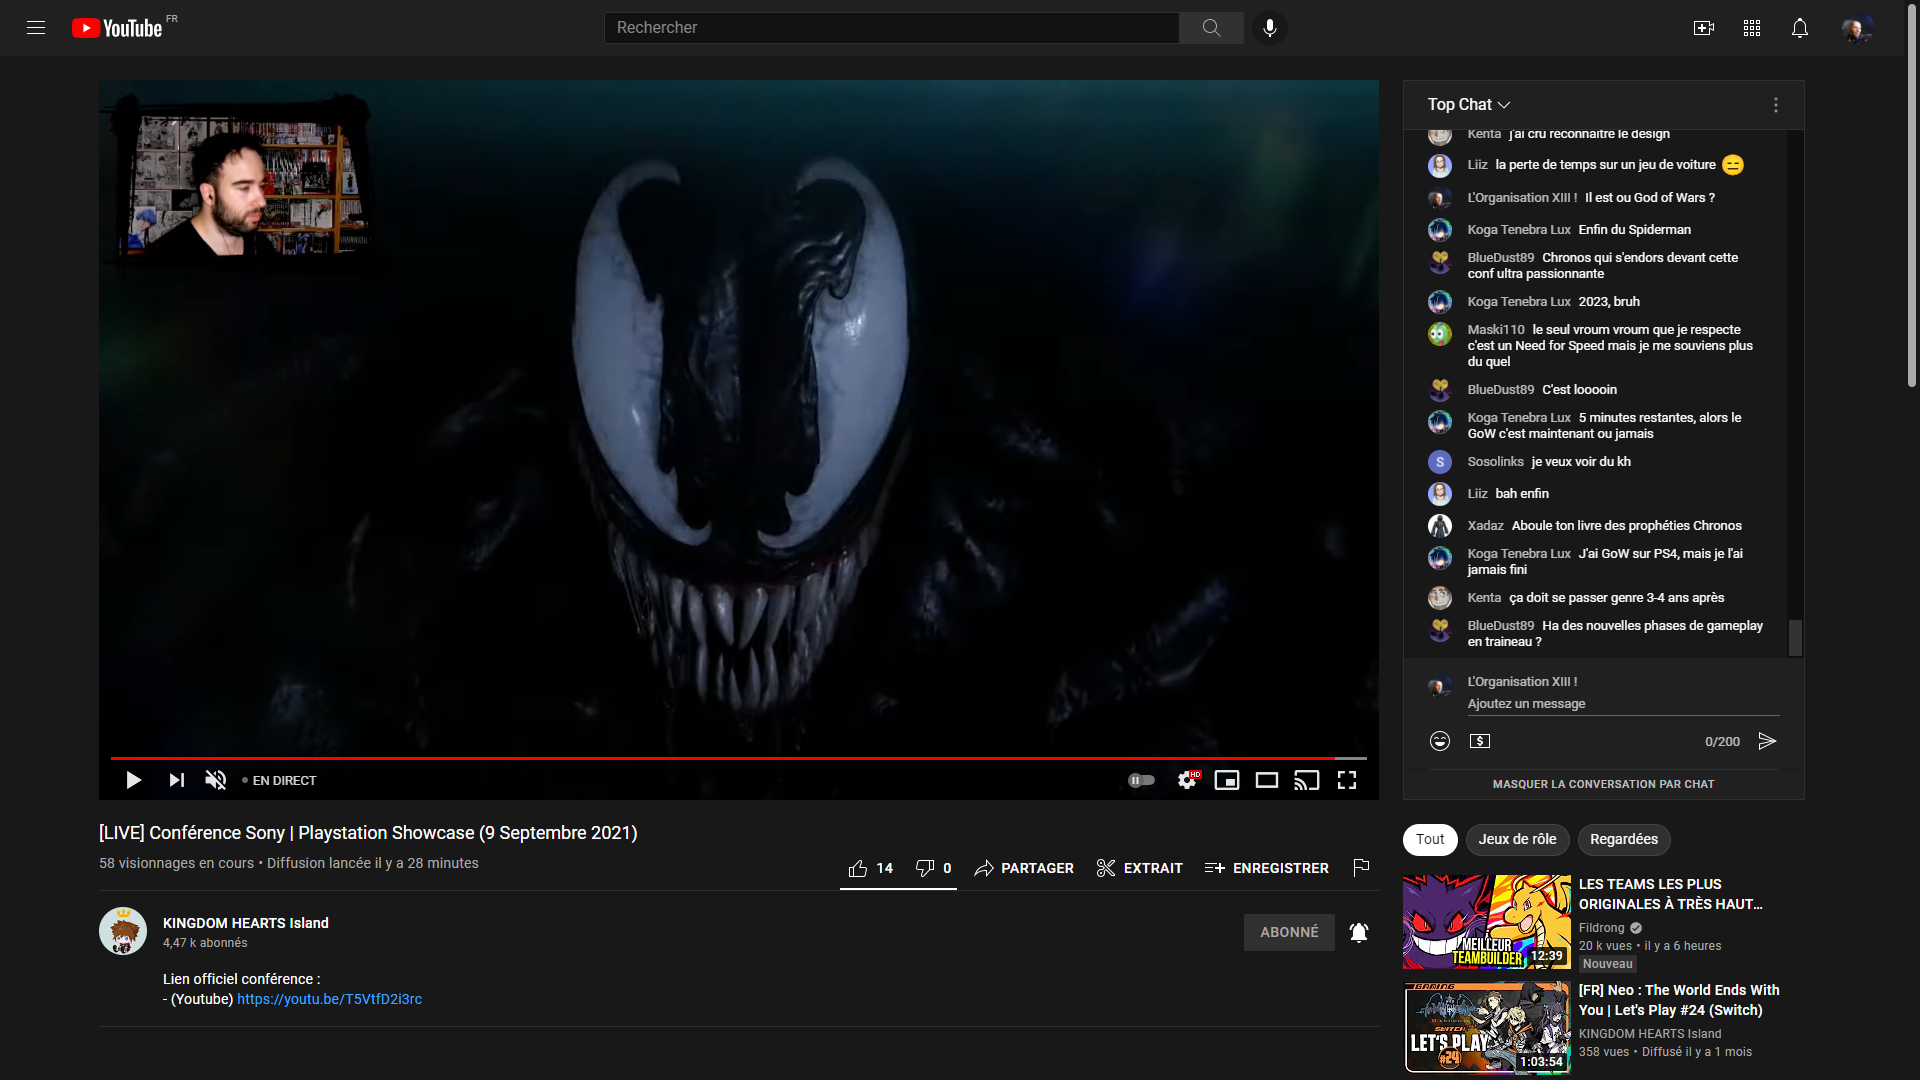The height and width of the screenshot is (1080, 1920).
Task: Like the video
Action: click(870, 868)
